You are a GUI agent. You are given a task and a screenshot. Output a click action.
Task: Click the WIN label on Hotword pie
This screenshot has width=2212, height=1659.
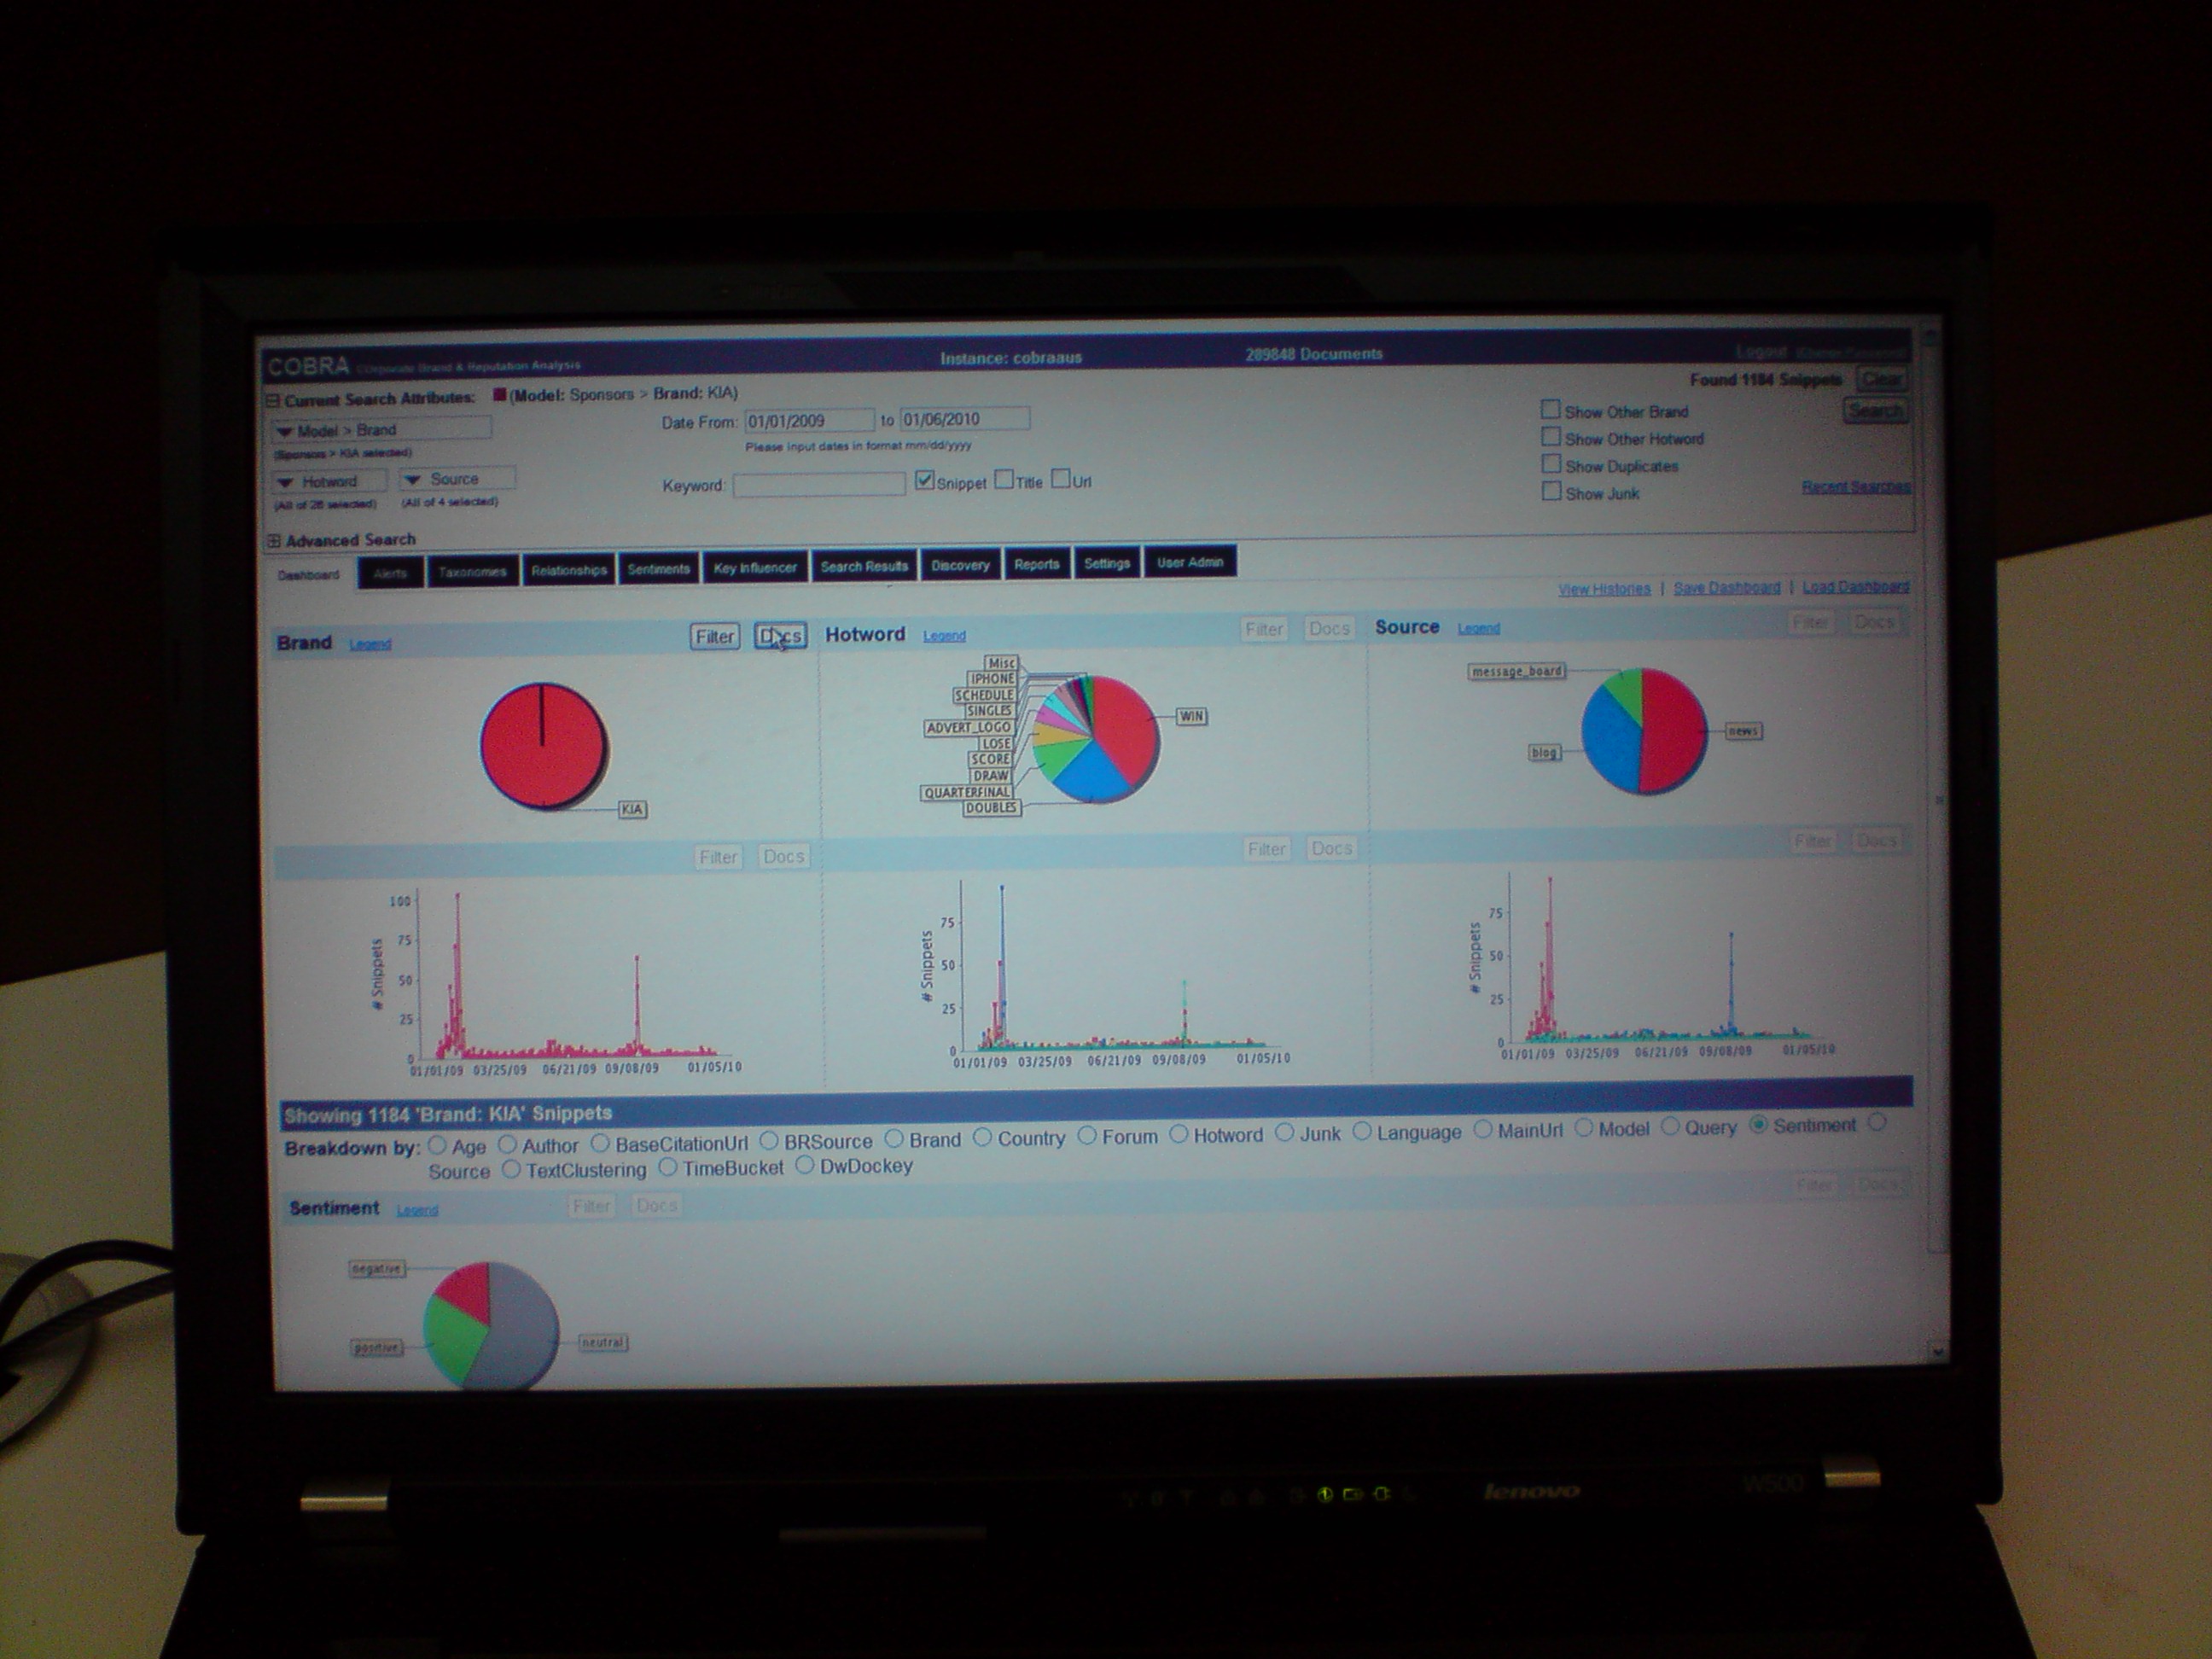[x=1191, y=716]
